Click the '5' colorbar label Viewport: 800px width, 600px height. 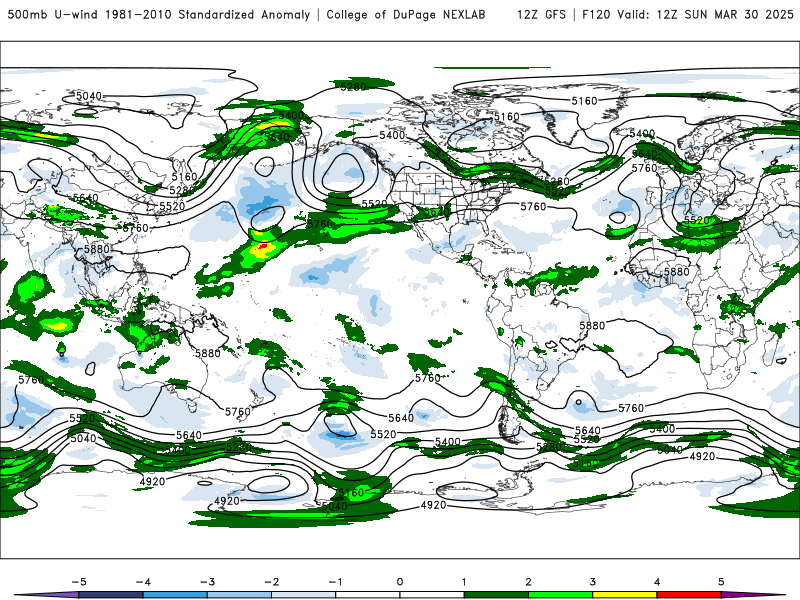point(721,582)
